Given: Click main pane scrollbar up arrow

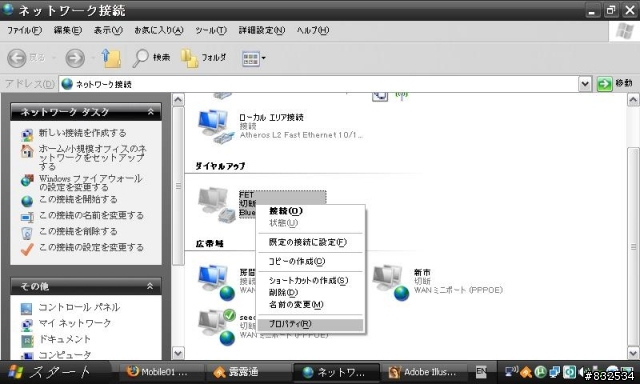Looking at the screenshot, I should coord(633,100).
